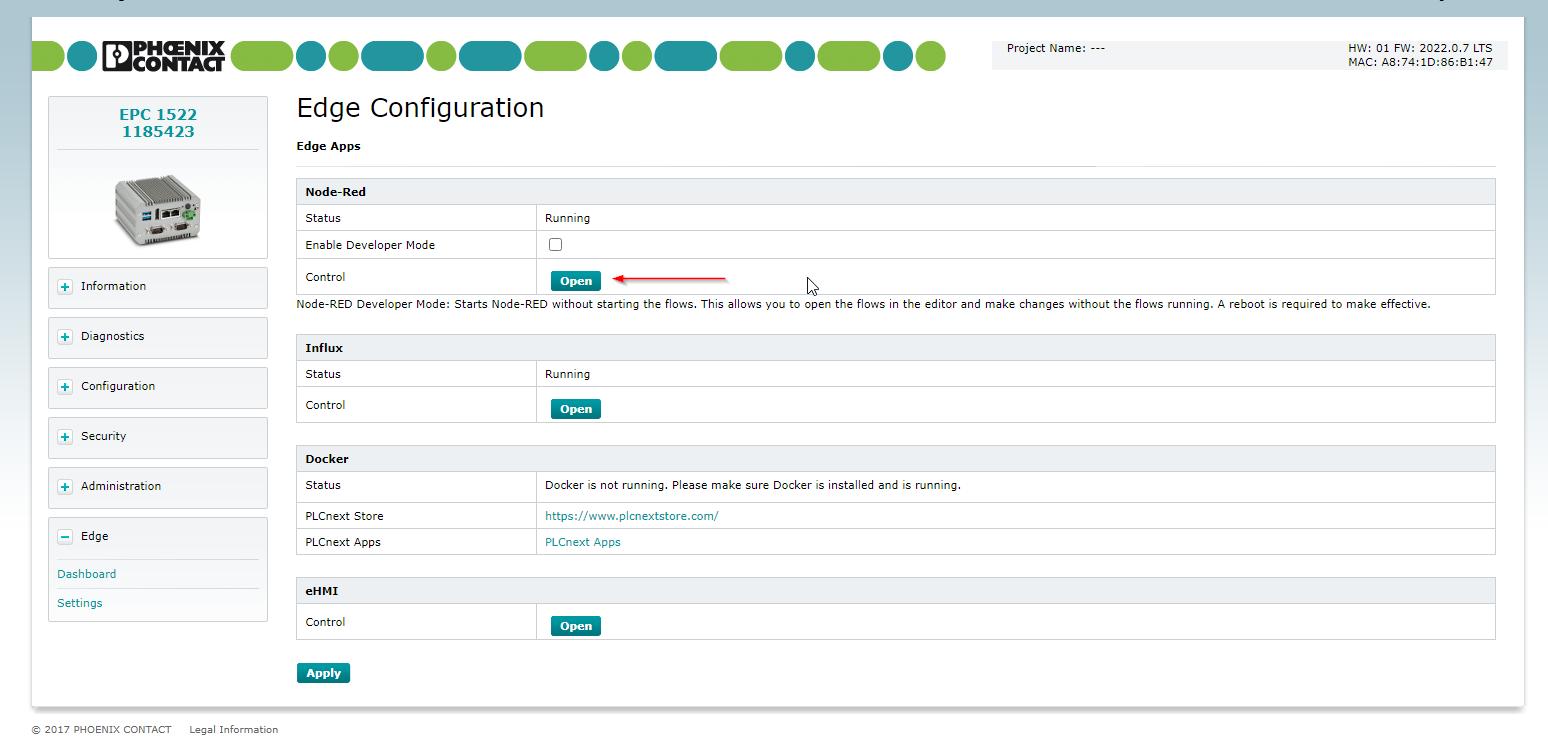Open the PLCnext Apps link

(583, 542)
